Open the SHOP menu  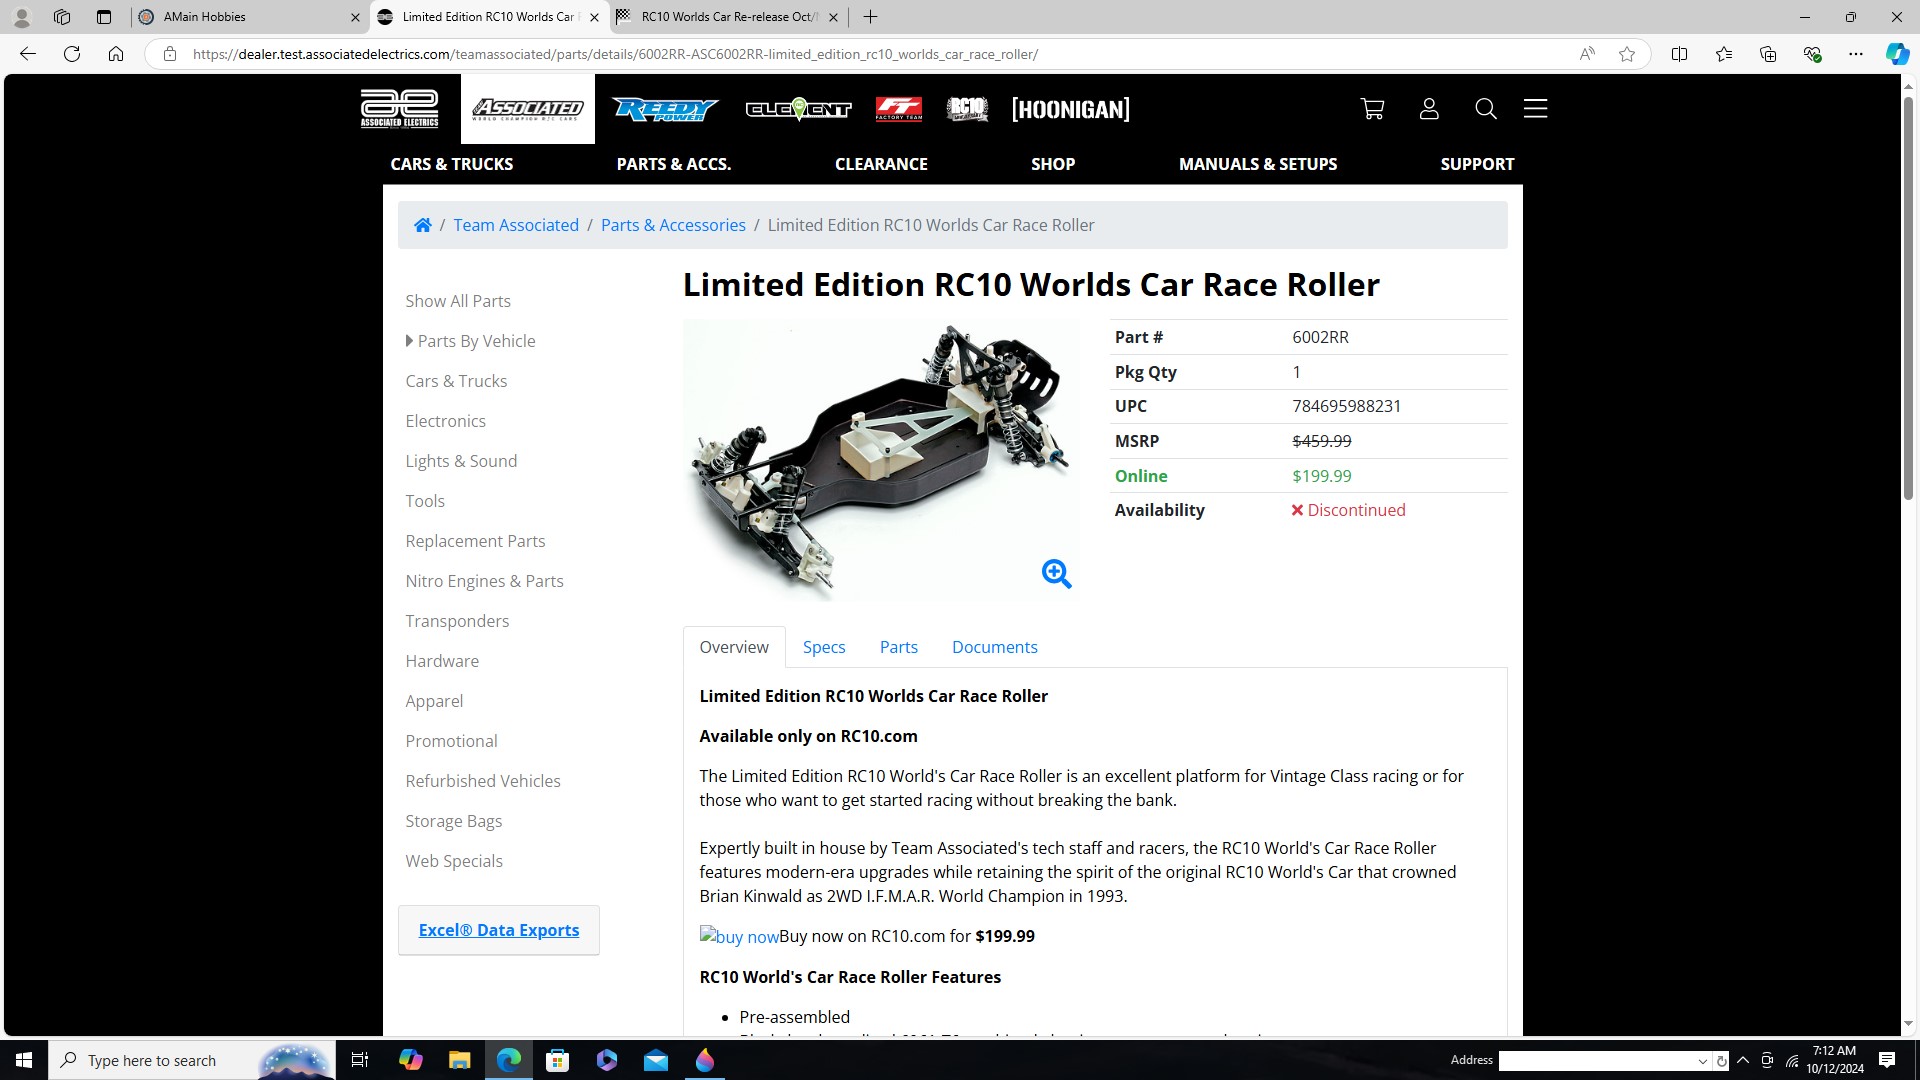1053,164
